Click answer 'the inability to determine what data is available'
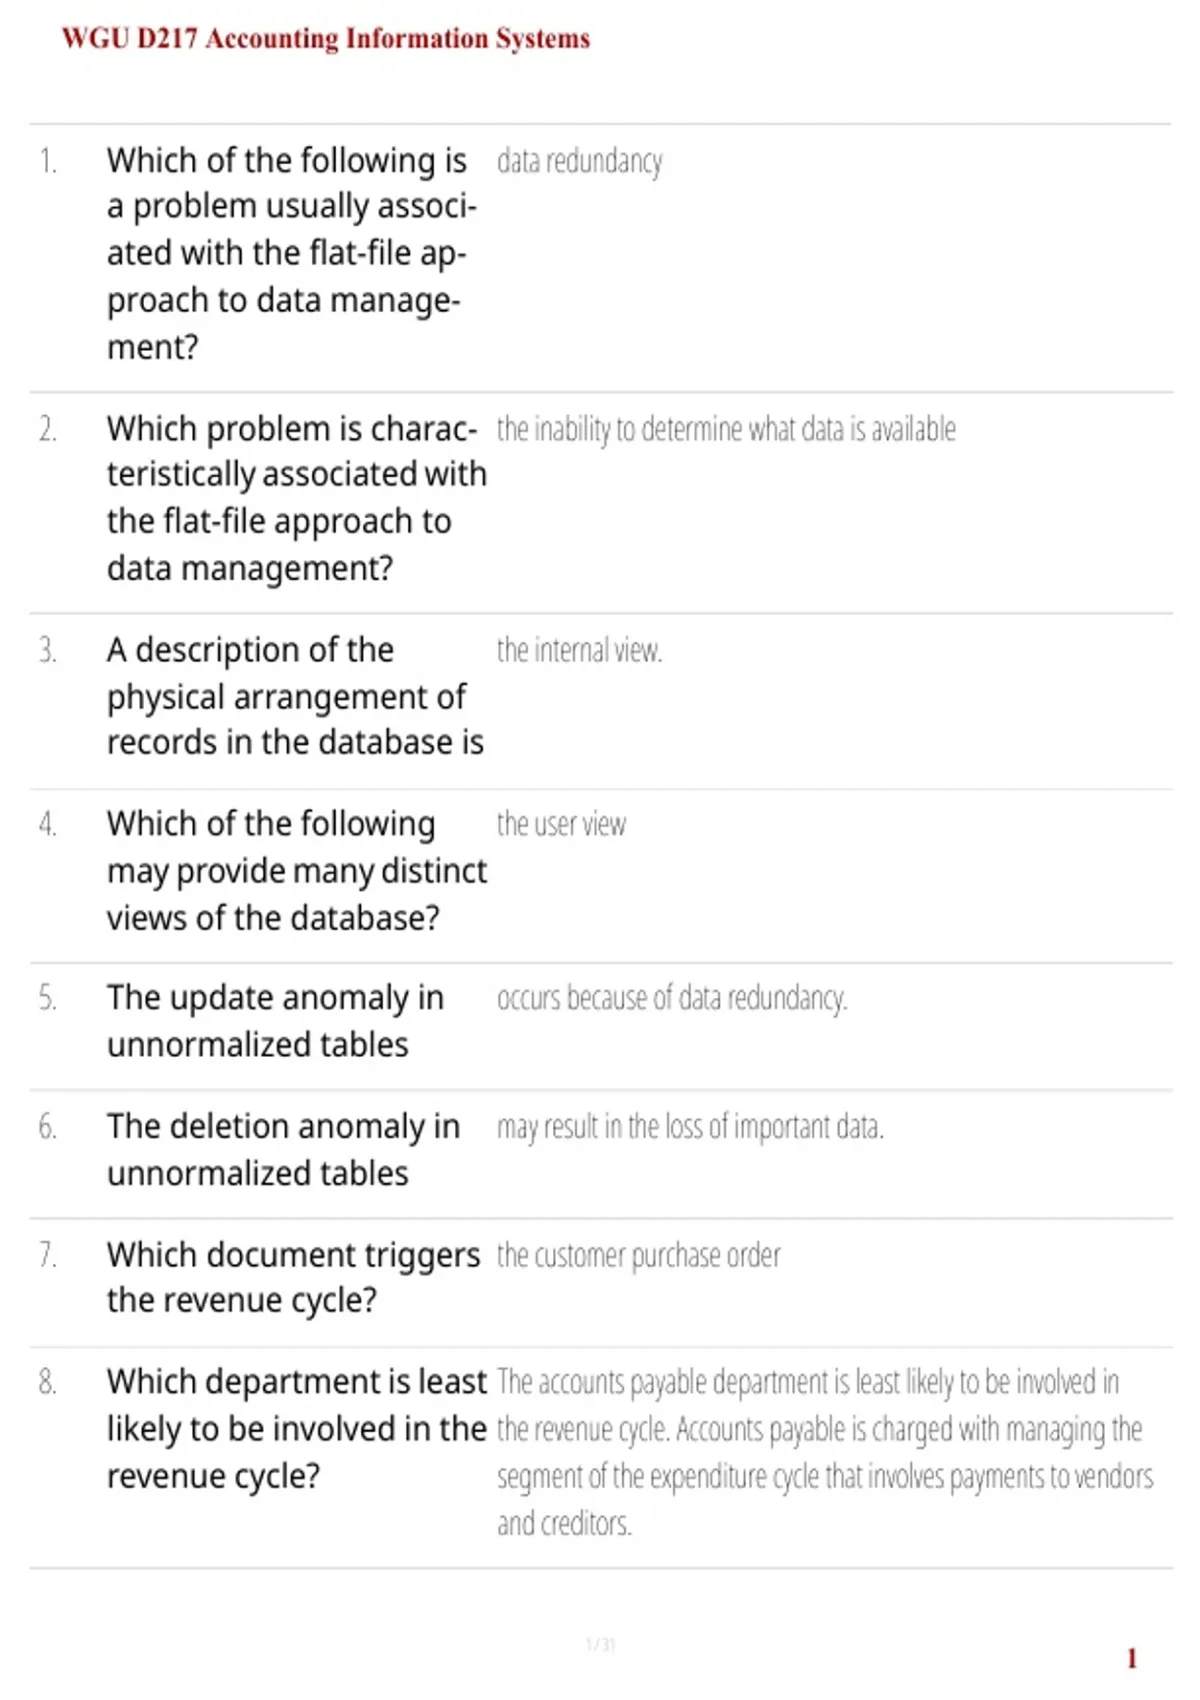 click(726, 429)
